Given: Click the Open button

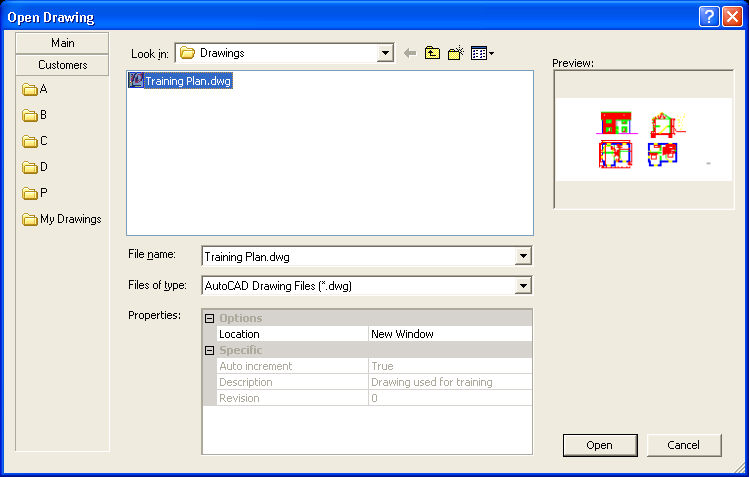Looking at the screenshot, I should 600,445.
